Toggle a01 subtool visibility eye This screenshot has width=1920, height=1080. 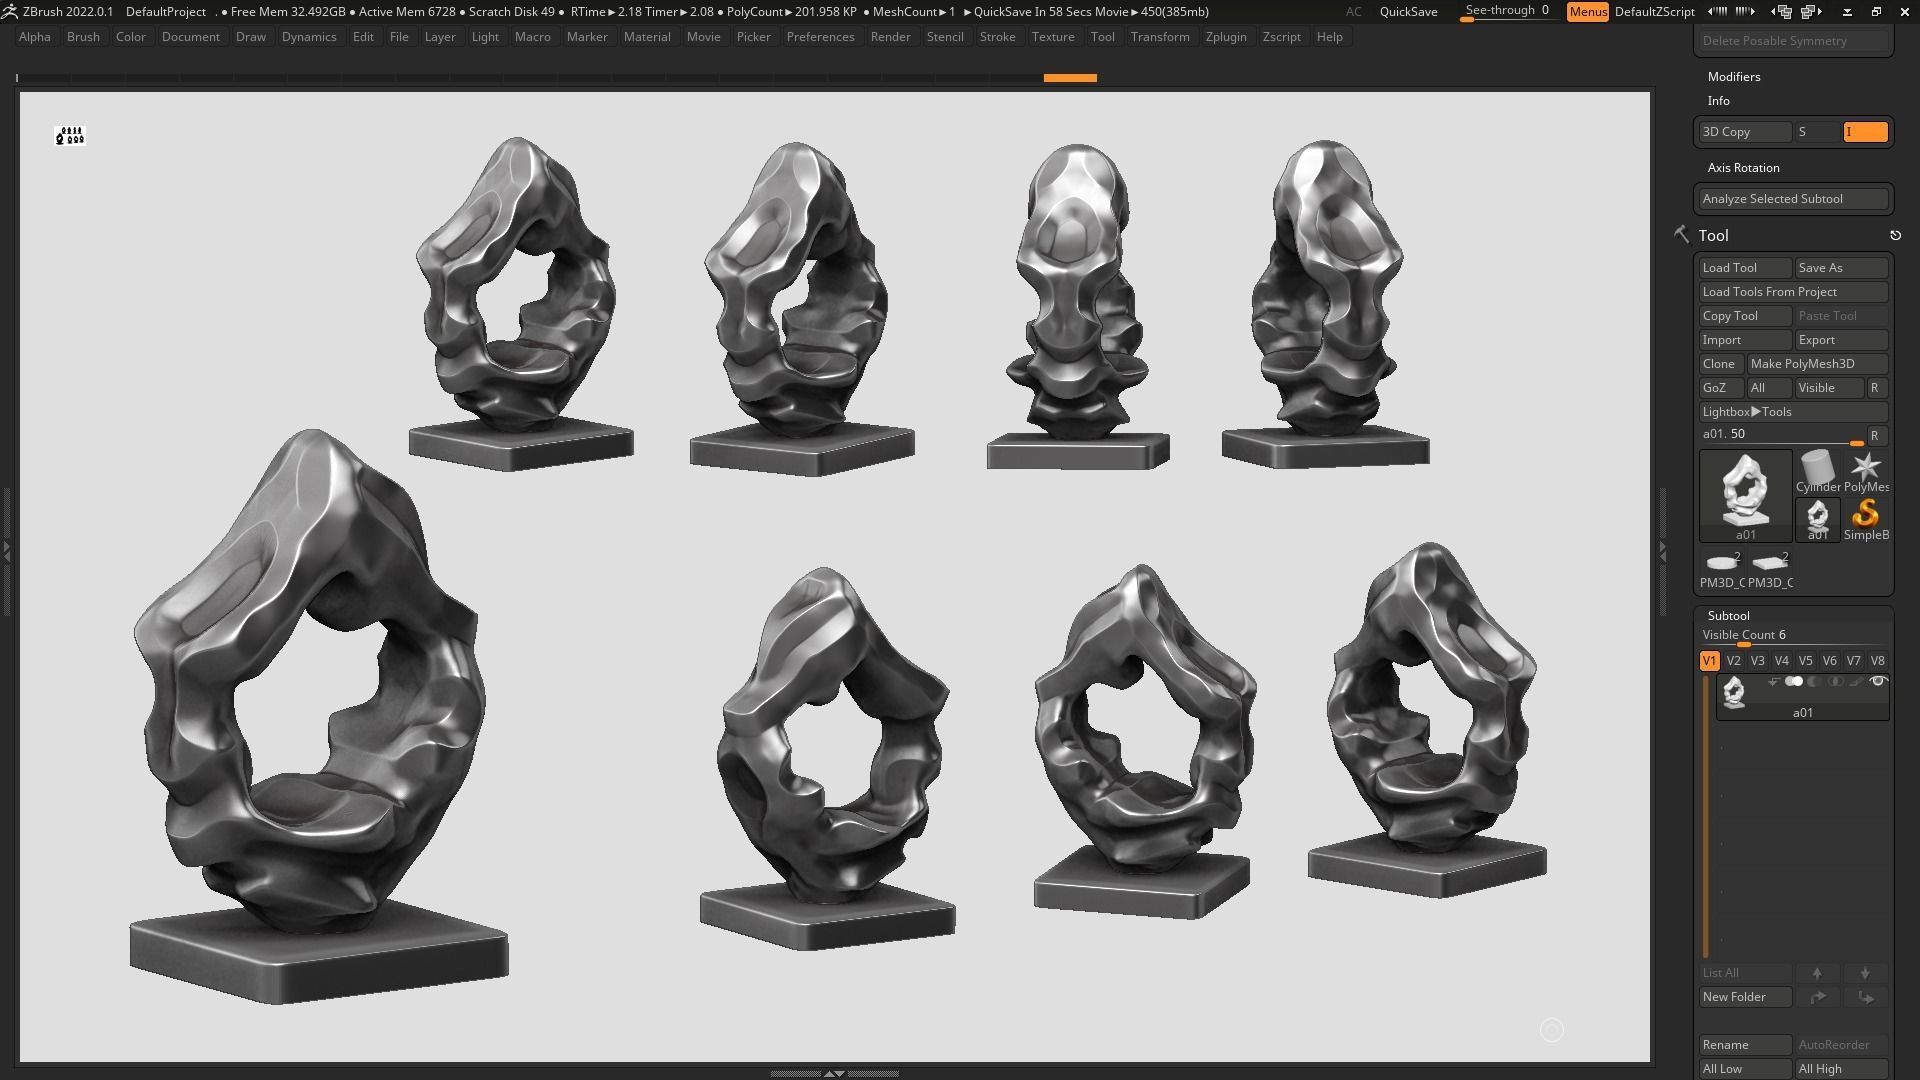(1878, 682)
